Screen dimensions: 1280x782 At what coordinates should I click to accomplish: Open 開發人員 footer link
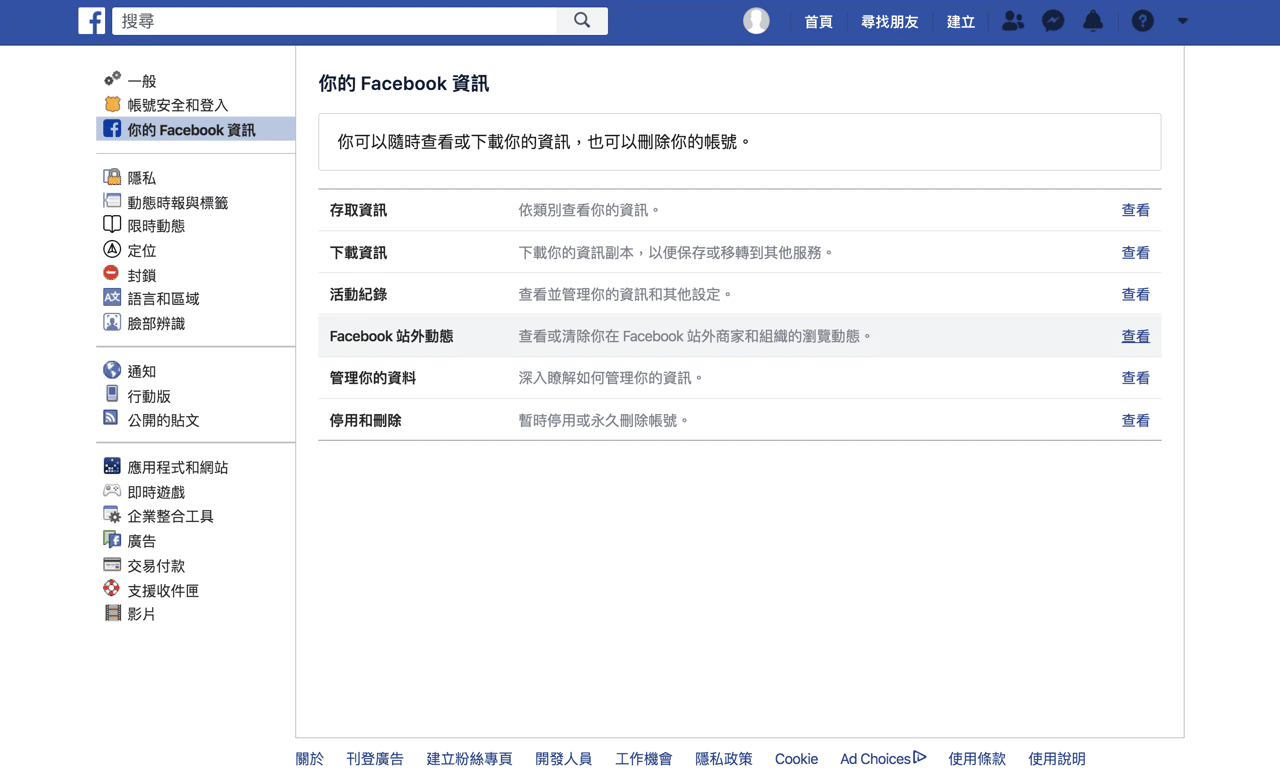pos(564,759)
